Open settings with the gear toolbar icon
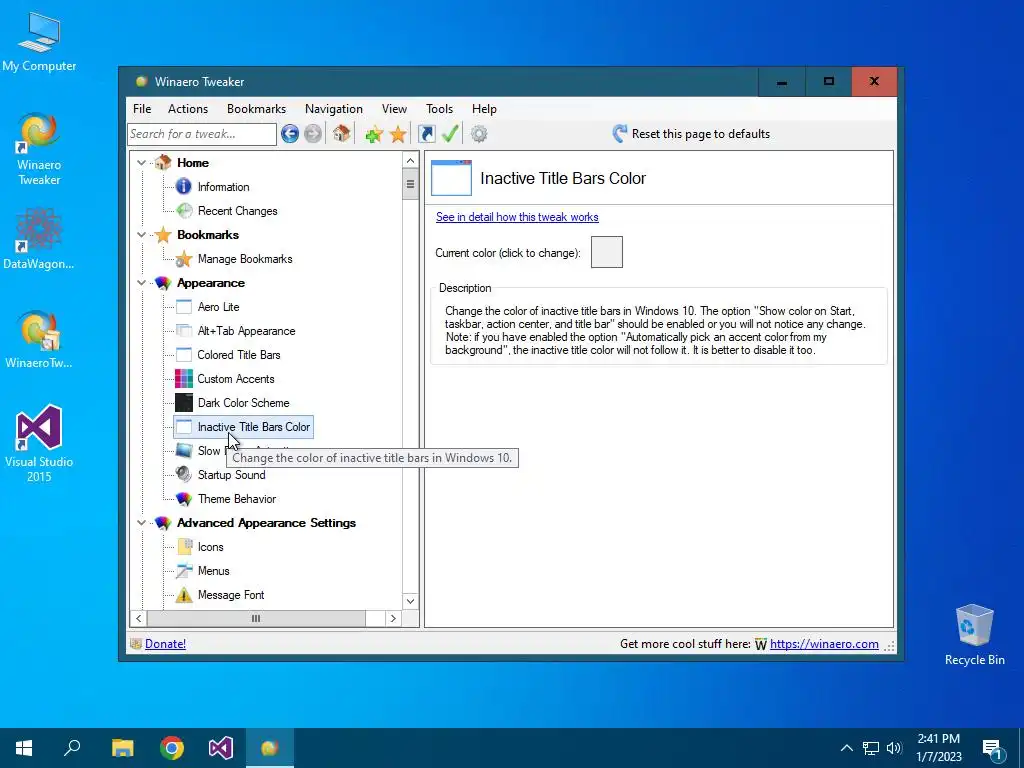 479,134
